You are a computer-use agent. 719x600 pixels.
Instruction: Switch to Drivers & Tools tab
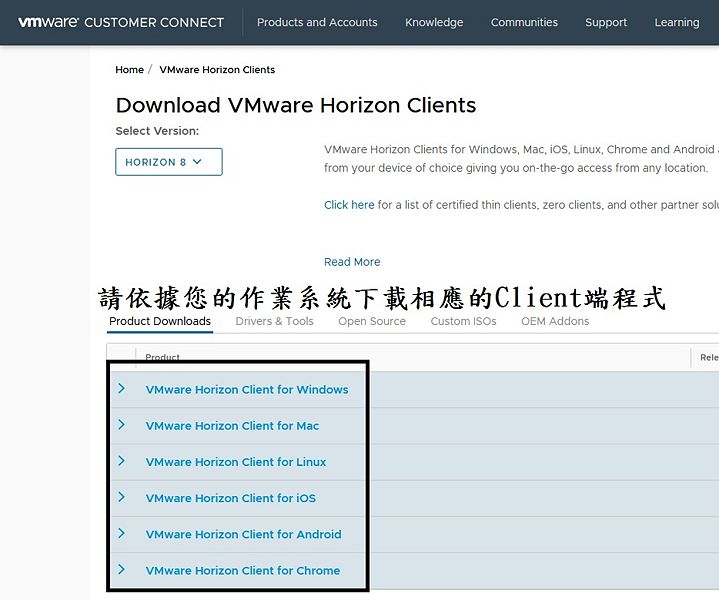pyautogui.click(x=274, y=322)
